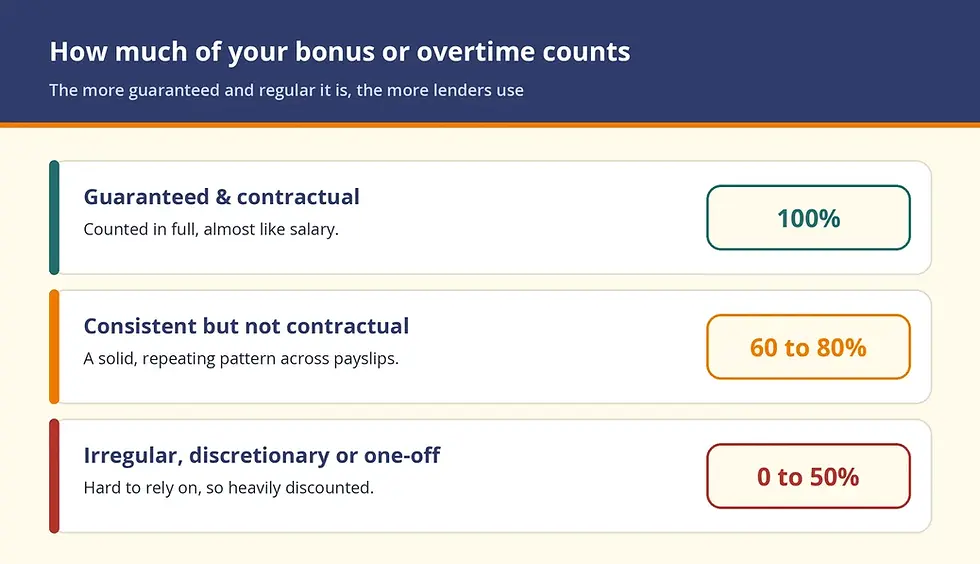
Task: Click the word 'overtime' in title
Action: click(x=474, y=52)
